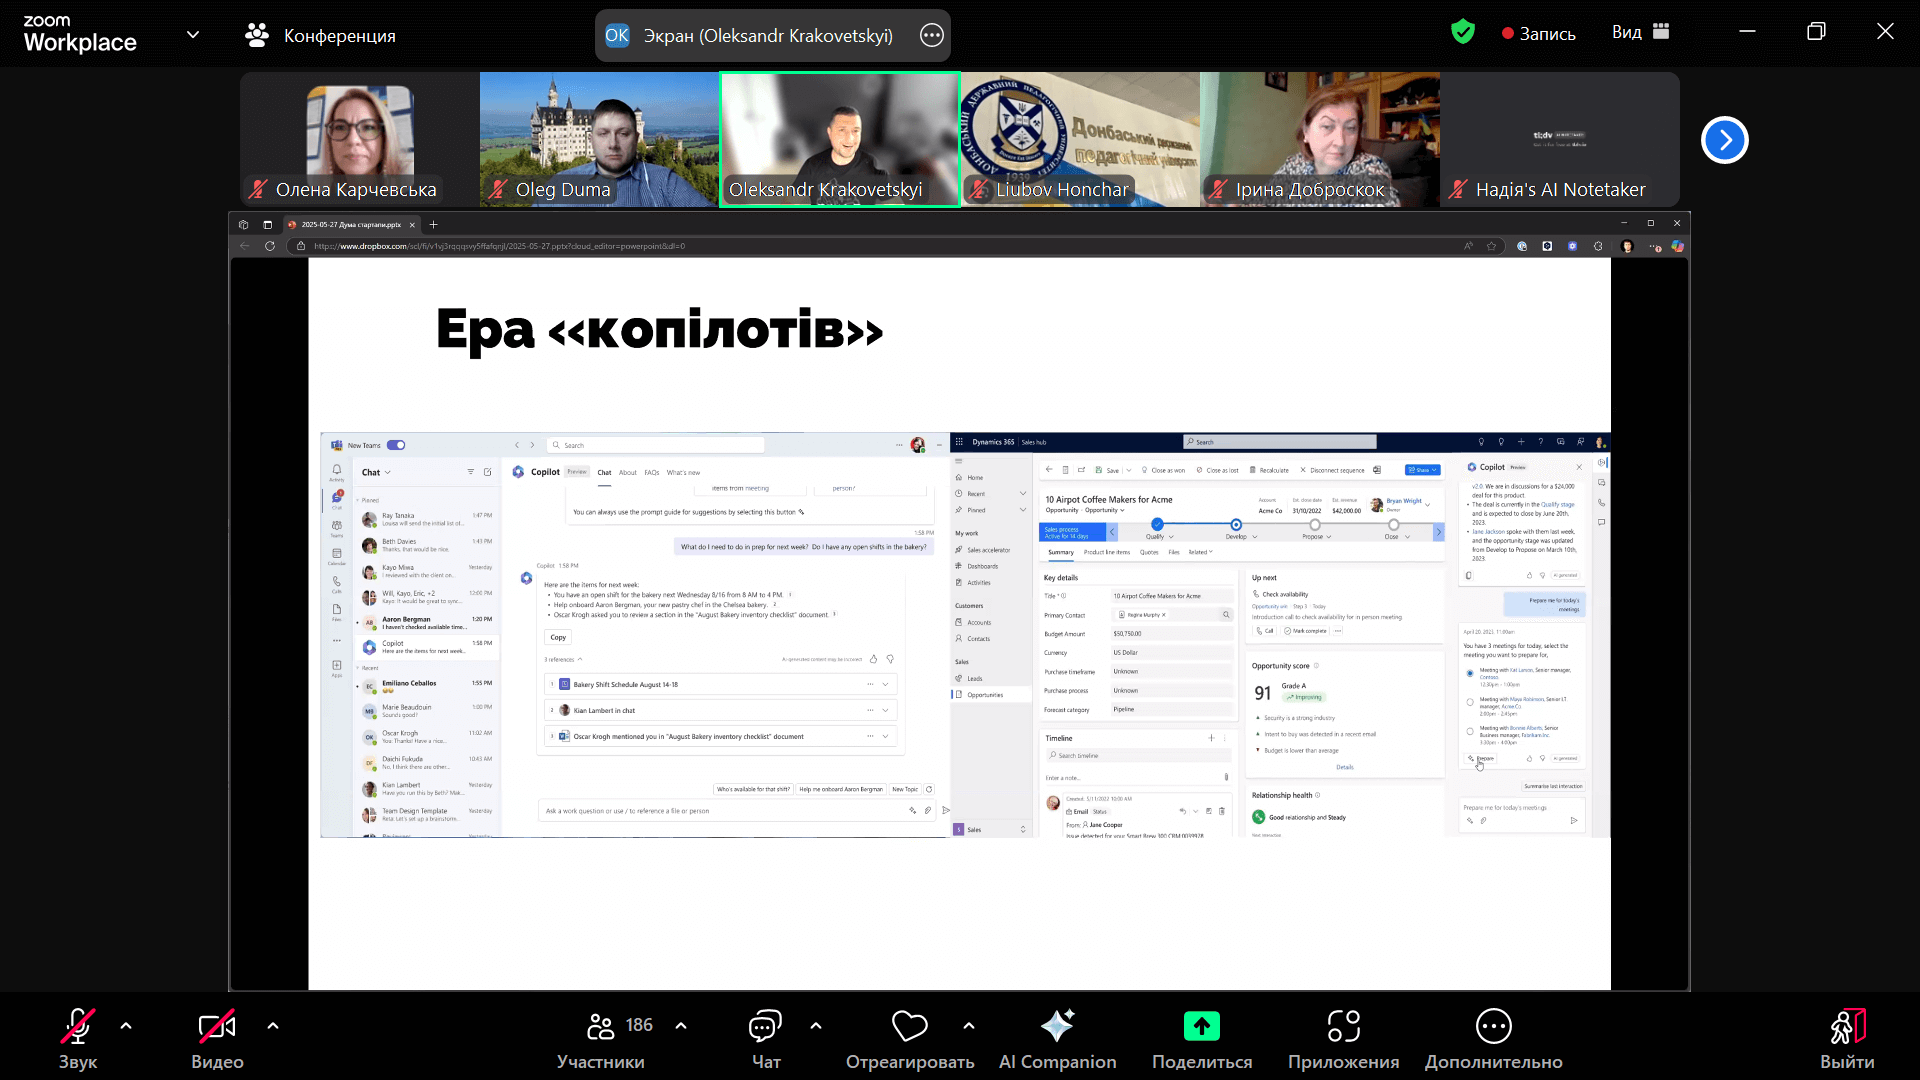Open Отреагировать reactions
Screen dimensions: 1920x1080
point(910,1039)
